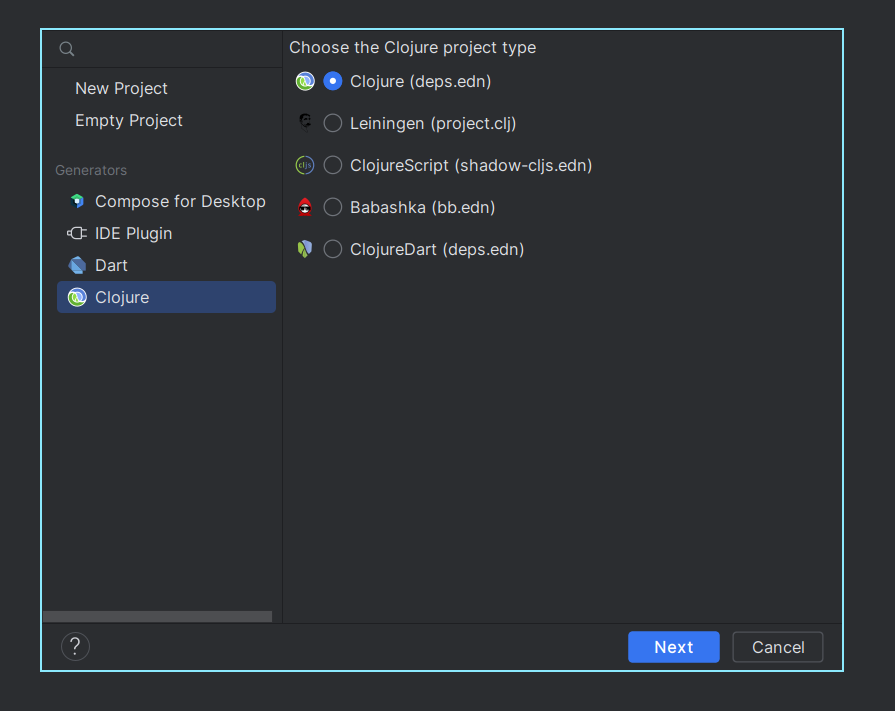Click the ClojureScript (shadow-cljs.edn) label text
This screenshot has height=711, width=895.
(471, 165)
